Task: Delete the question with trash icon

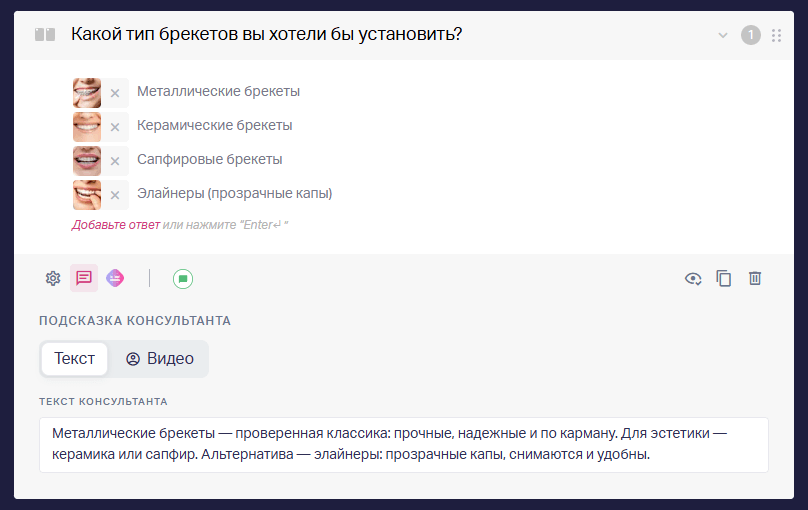Action: click(x=755, y=278)
